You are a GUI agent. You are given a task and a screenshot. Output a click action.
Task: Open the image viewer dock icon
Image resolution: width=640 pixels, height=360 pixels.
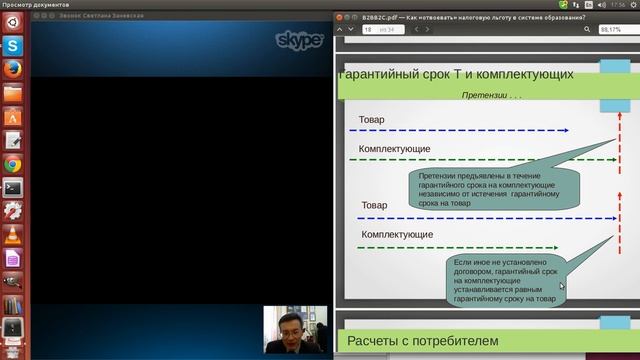[13, 282]
